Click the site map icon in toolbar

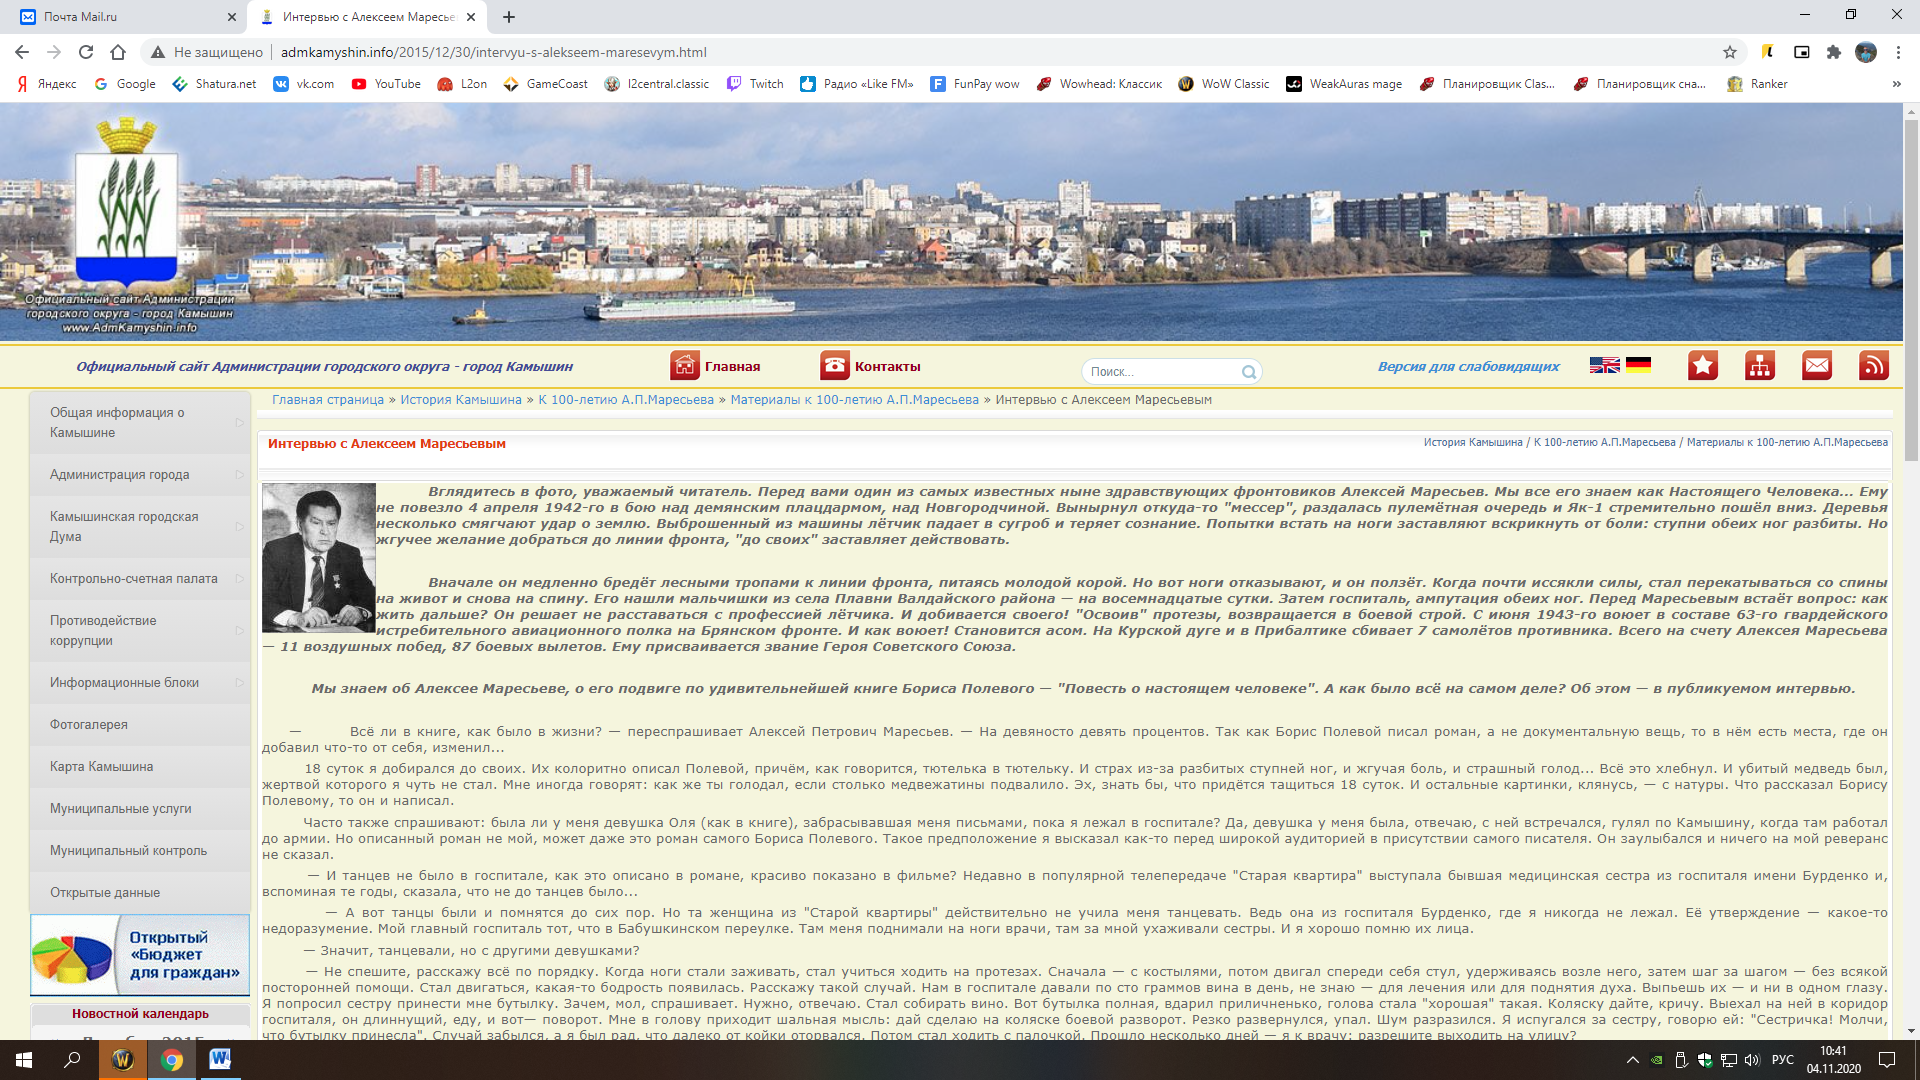(x=1760, y=368)
